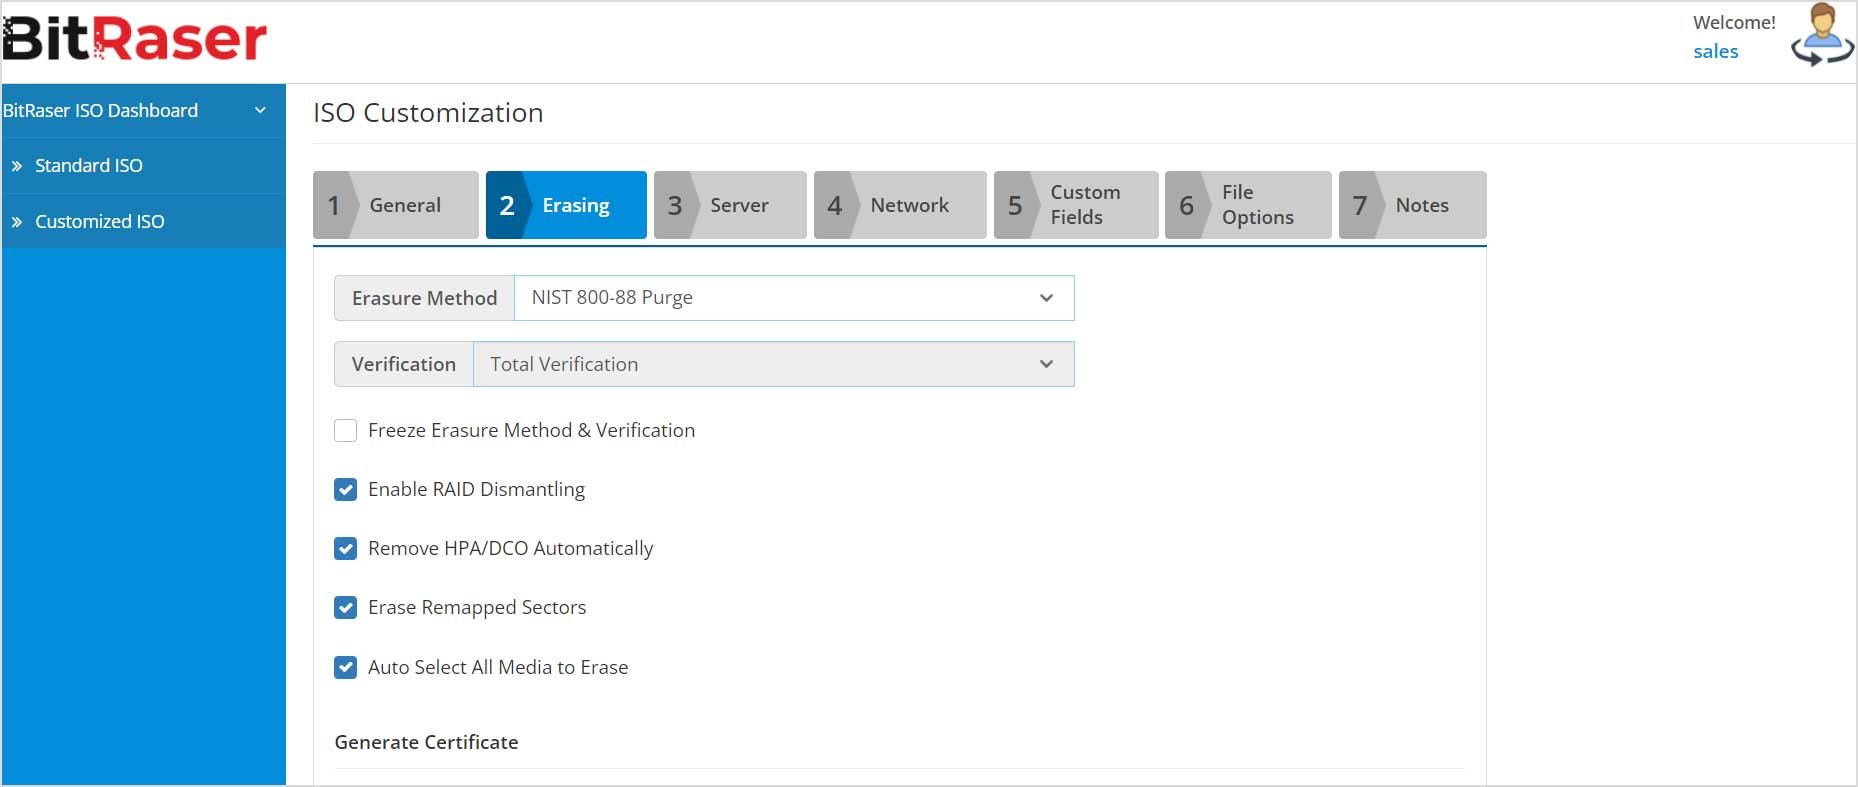Screen dimensions: 1858x787
Task: Click the Customized ISO double-arrow icon
Action: [17, 222]
